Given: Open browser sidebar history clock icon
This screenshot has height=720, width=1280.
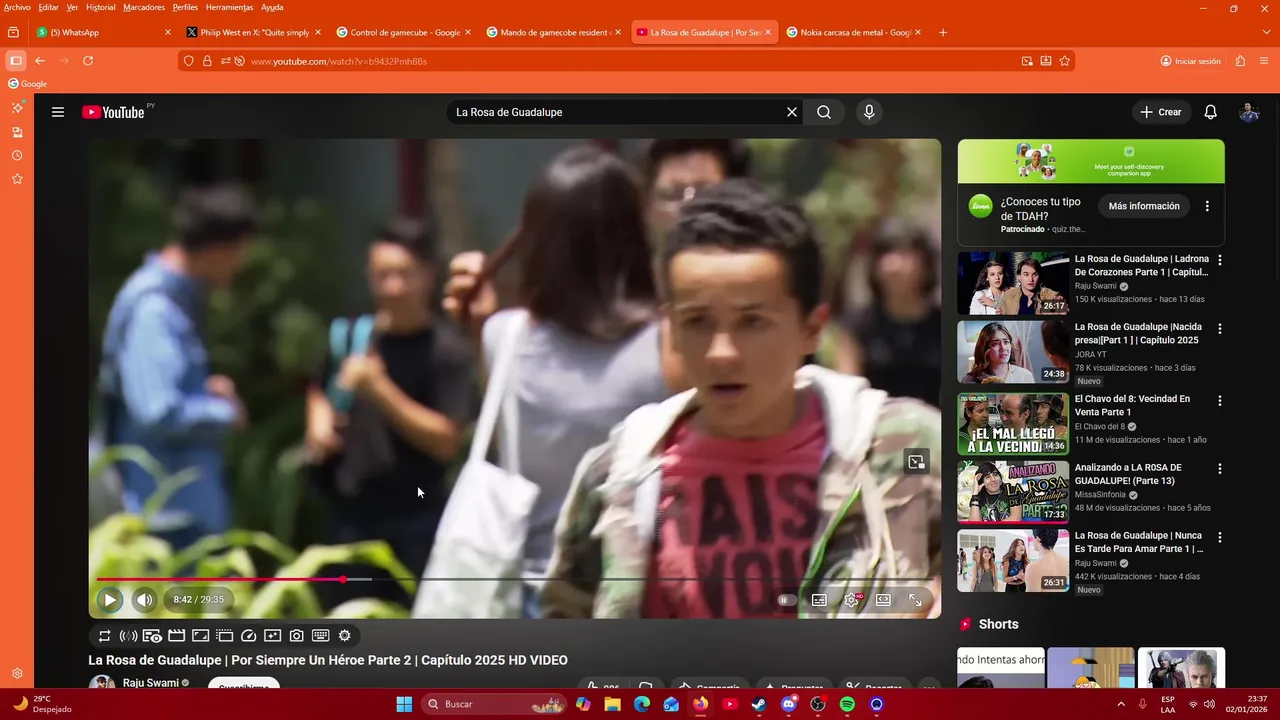Looking at the screenshot, I should tap(17, 156).
